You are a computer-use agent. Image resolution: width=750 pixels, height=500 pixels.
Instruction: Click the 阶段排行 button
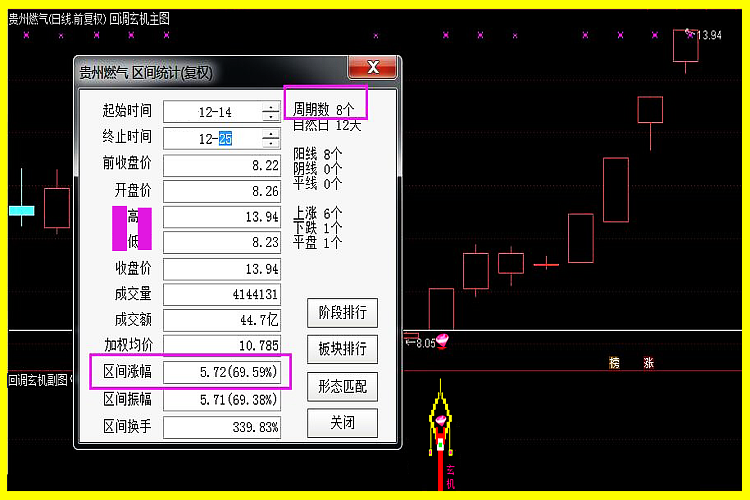(342, 313)
